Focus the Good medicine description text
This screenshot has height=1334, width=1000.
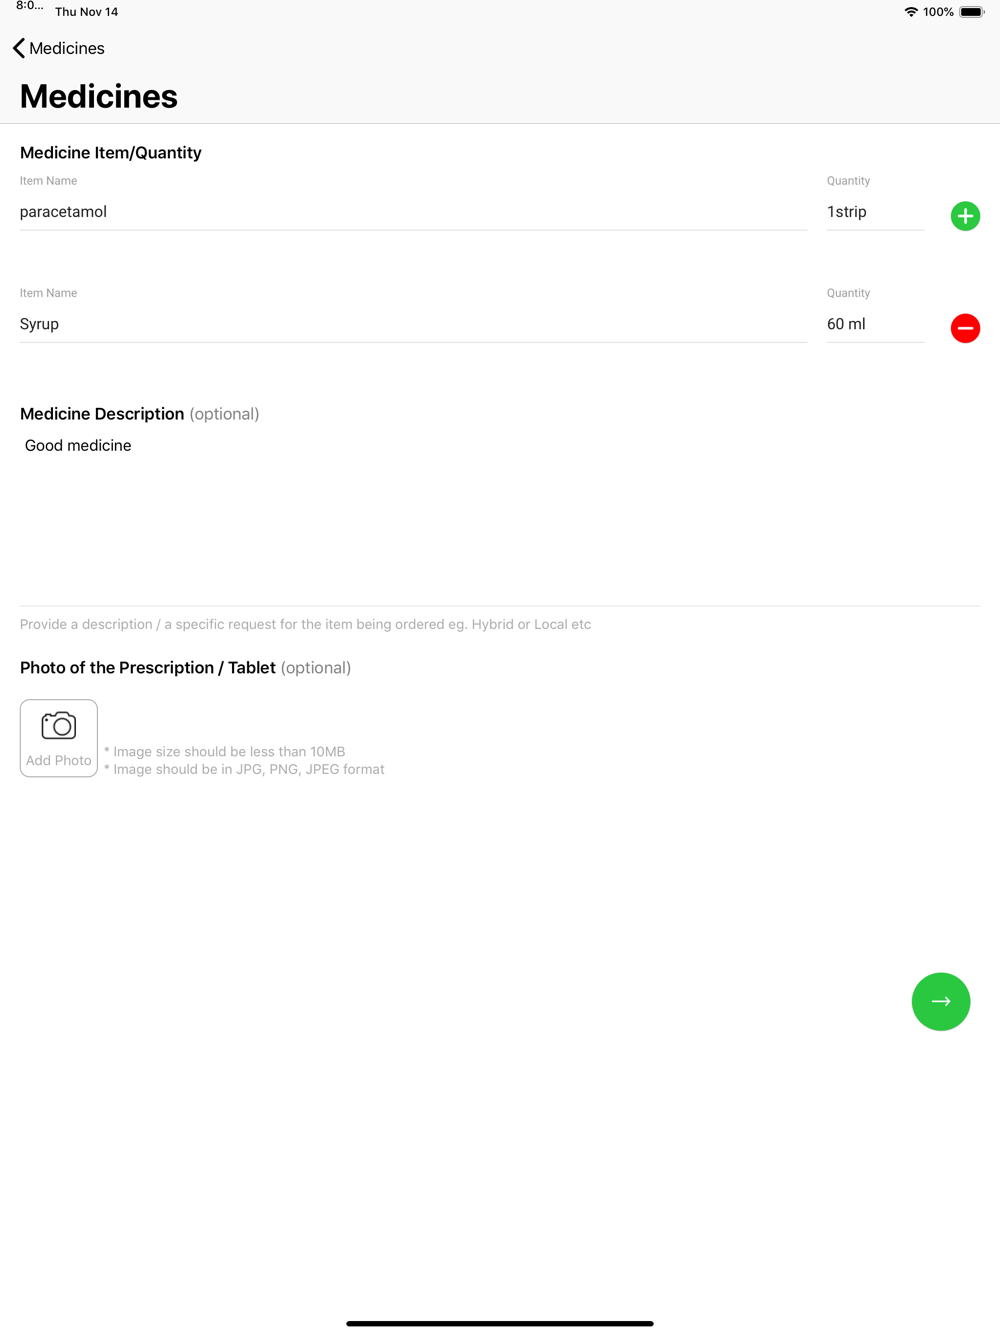pos(78,446)
